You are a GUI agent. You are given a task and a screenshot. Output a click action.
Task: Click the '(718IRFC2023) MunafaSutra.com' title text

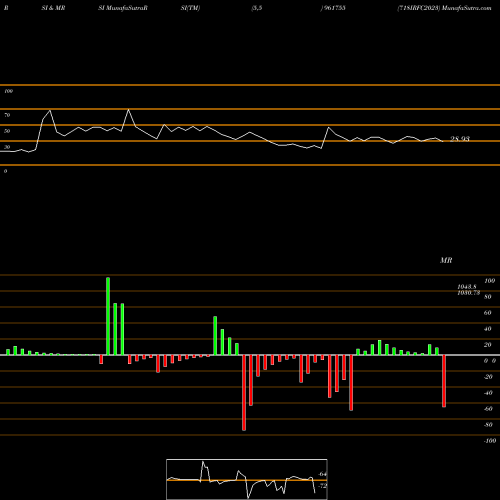pyautogui.click(x=444, y=8)
